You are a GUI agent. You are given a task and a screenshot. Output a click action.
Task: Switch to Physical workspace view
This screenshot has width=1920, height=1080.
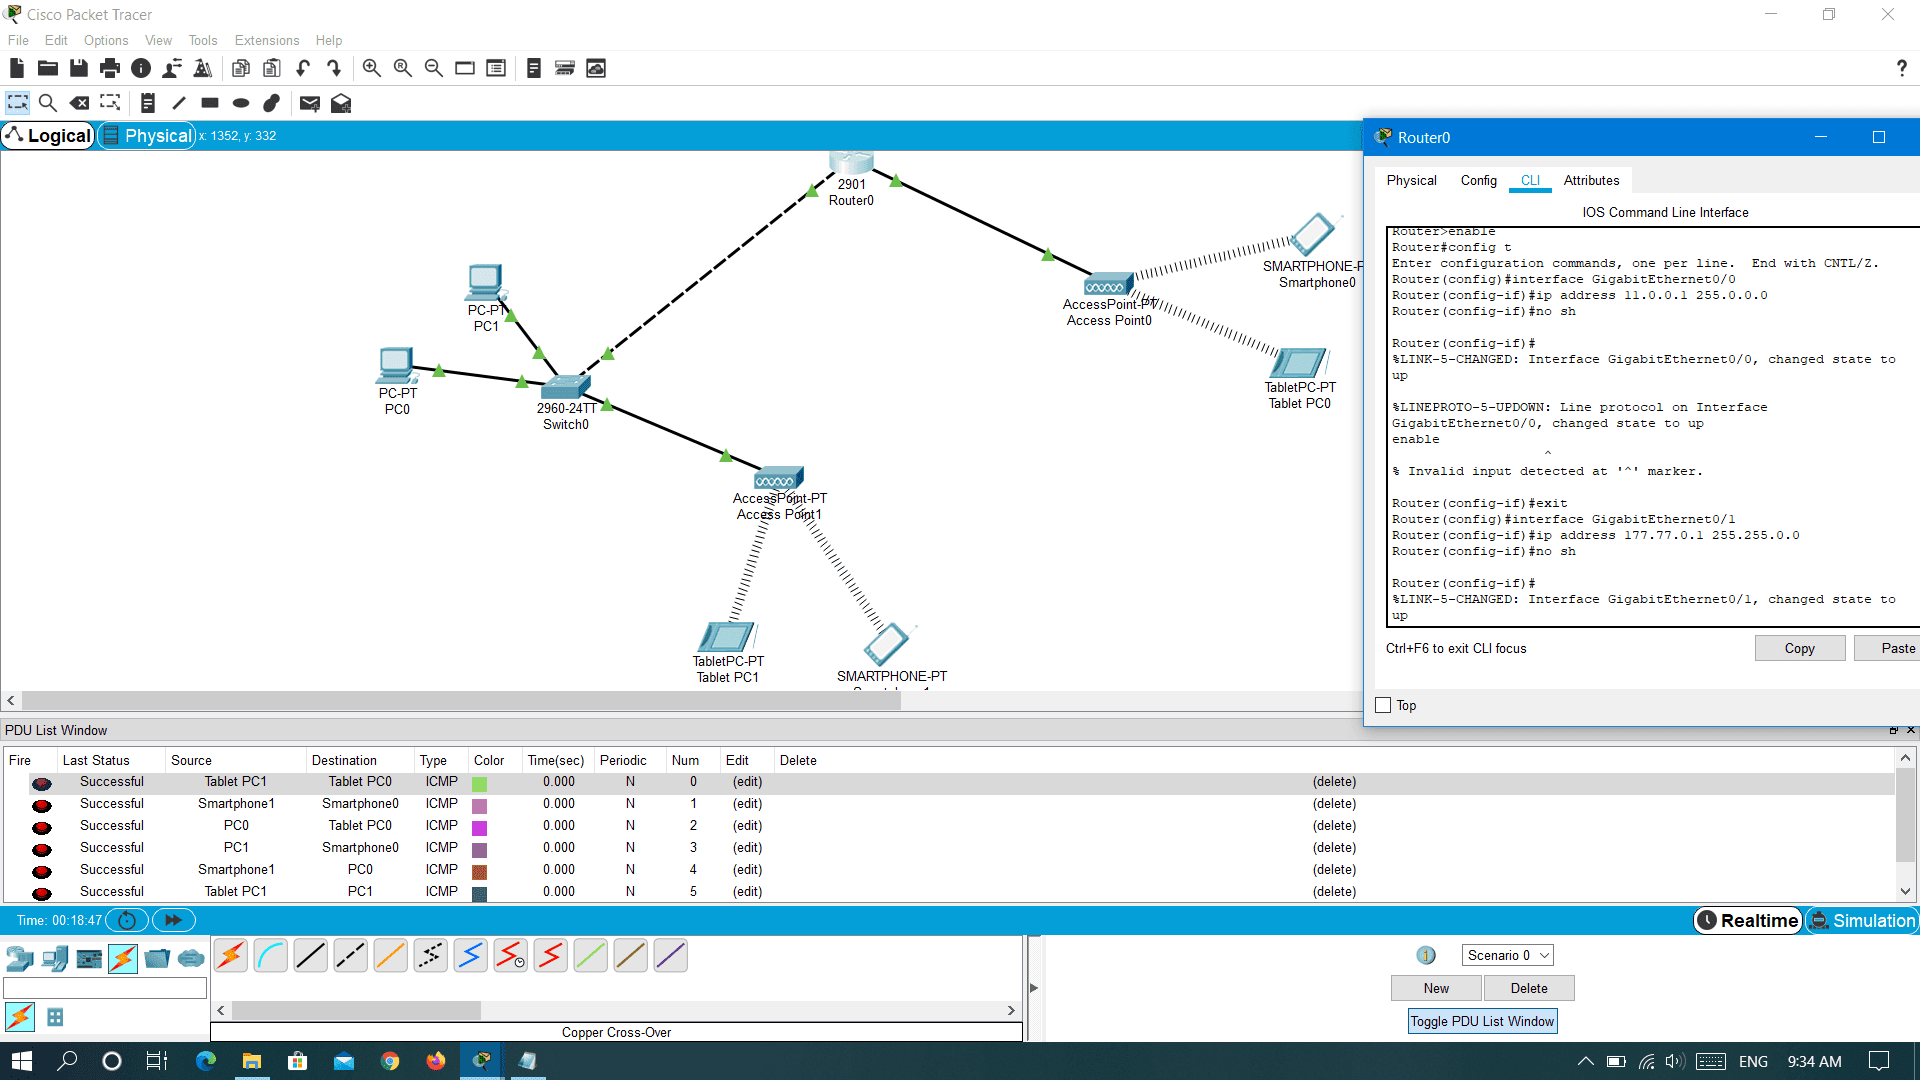(x=147, y=136)
